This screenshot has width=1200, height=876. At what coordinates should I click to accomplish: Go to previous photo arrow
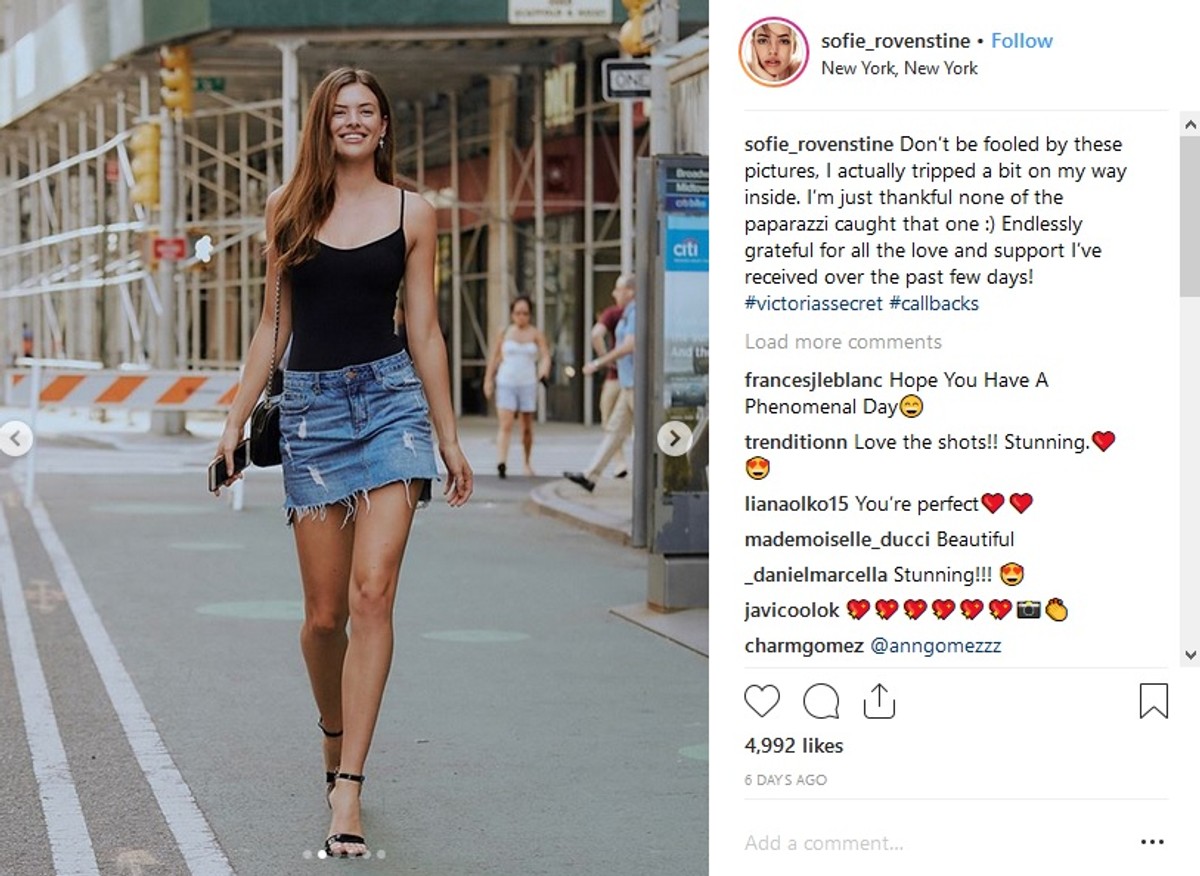15,438
